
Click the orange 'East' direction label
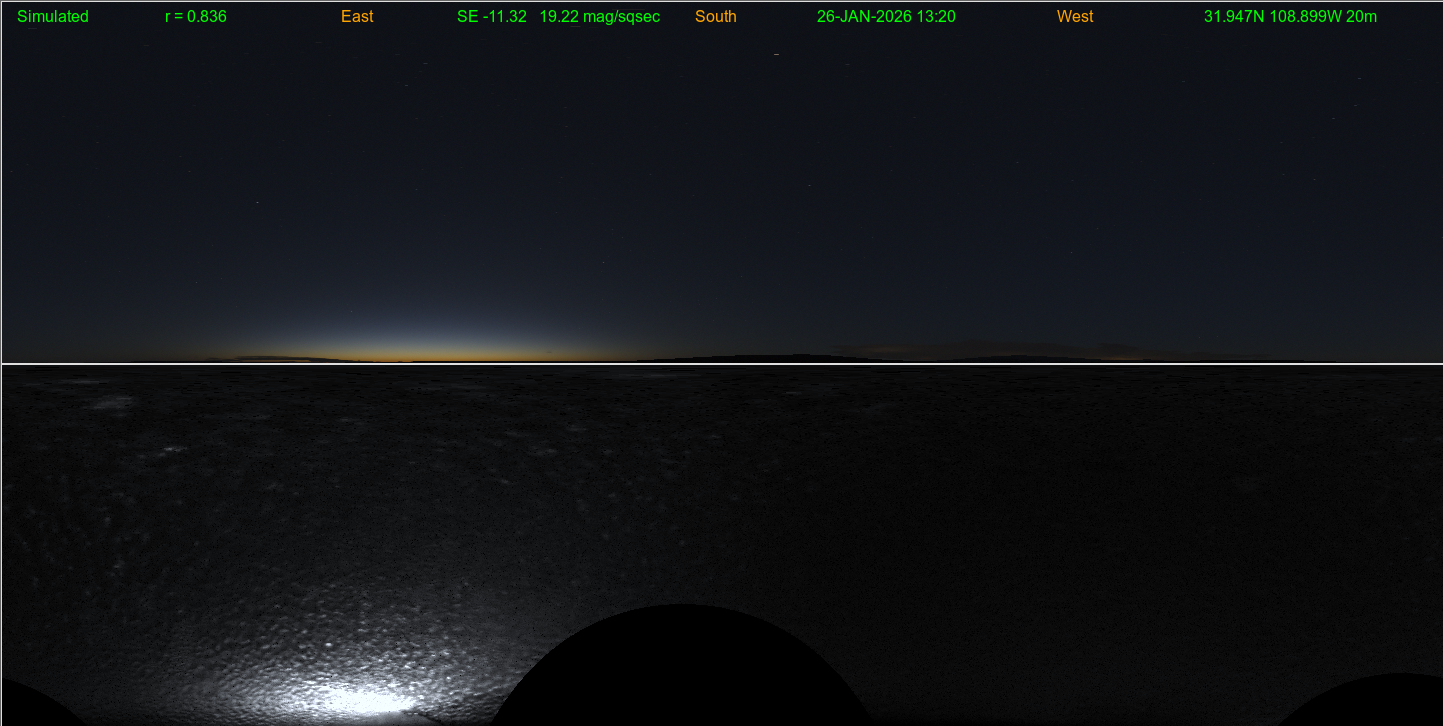coord(357,17)
